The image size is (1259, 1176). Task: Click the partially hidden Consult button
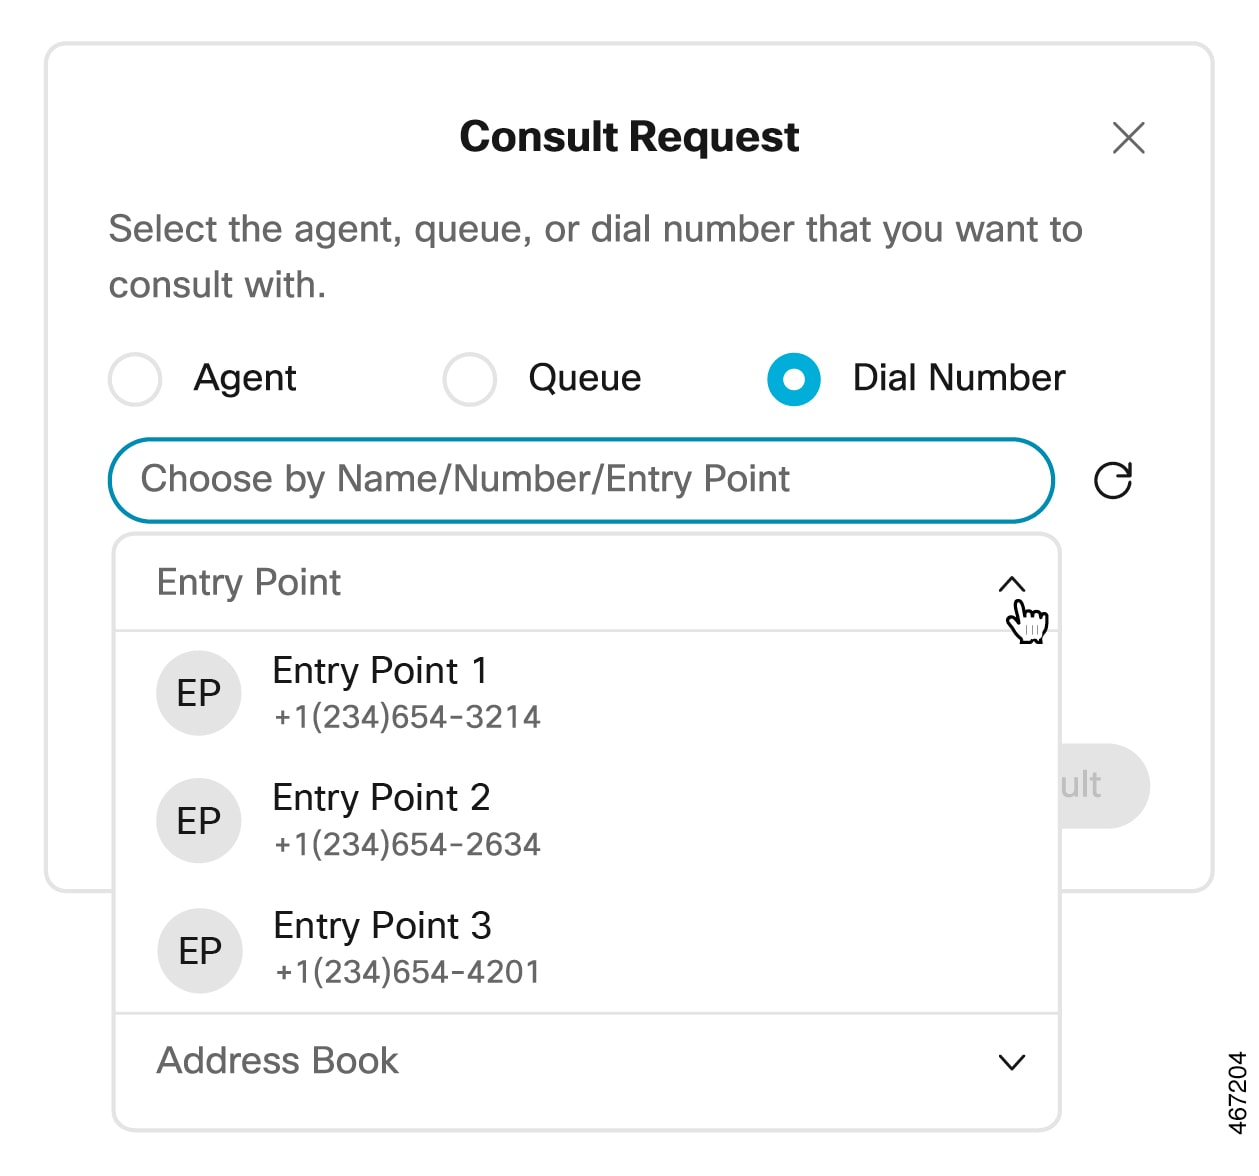(x=1104, y=786)
